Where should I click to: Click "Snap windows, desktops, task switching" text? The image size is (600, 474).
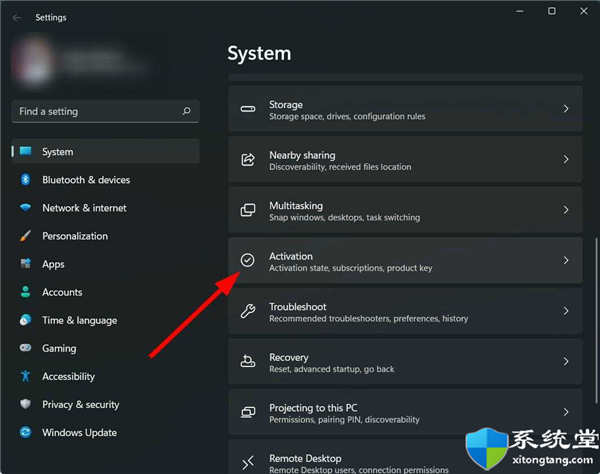tap(344, 217)
